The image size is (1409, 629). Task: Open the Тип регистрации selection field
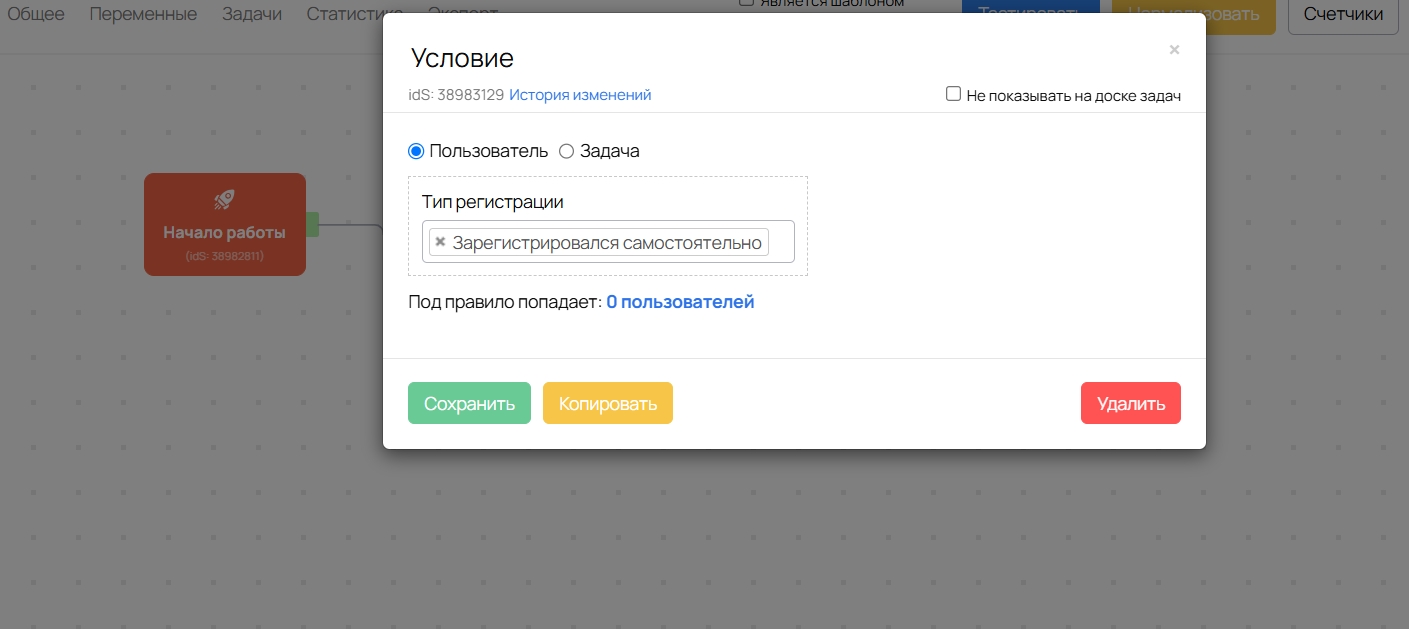(x=780, y=242)
